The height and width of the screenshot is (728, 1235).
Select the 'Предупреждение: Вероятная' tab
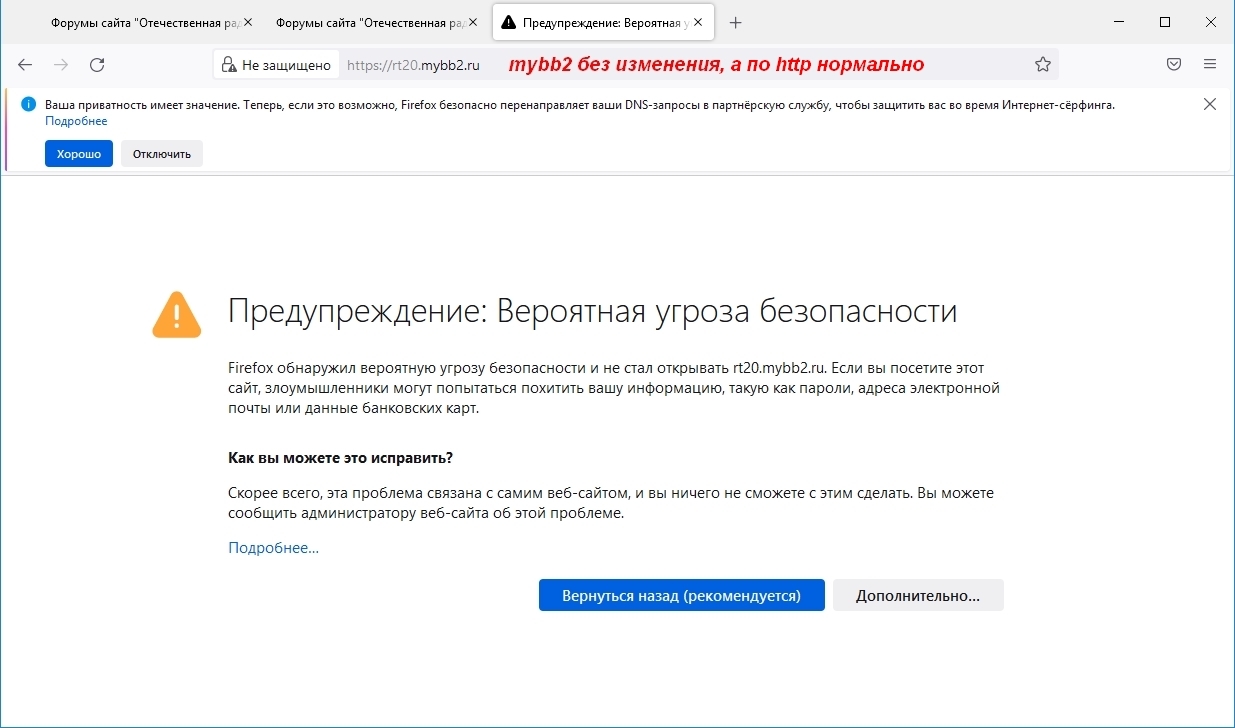click(x=603, y=22)
